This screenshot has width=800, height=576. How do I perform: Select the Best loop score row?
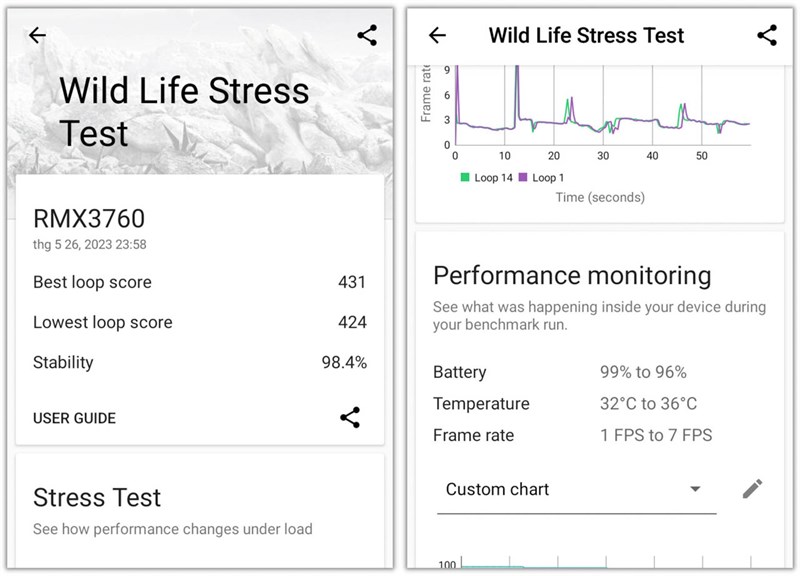coord(199,282)
